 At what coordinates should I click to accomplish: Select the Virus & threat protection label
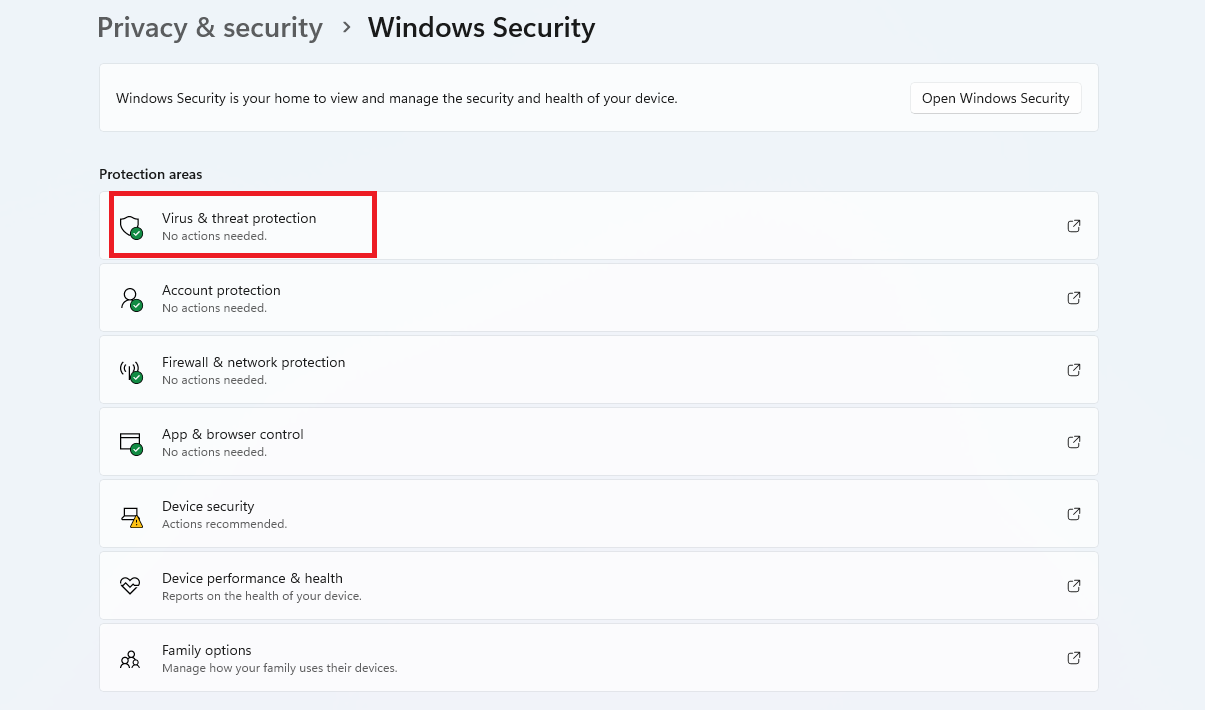(239, 218)
